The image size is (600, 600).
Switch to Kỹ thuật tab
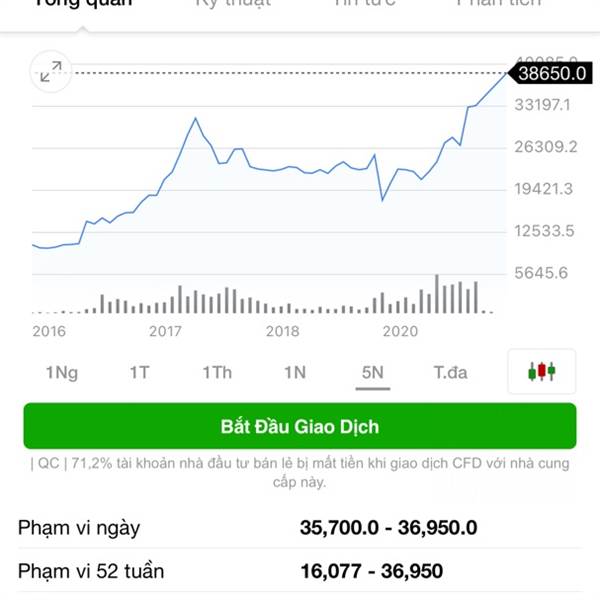[x=233, y=3]
